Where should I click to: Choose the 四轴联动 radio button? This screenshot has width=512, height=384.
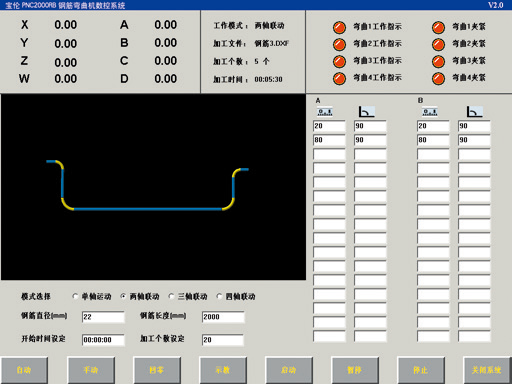coord(219,296)
